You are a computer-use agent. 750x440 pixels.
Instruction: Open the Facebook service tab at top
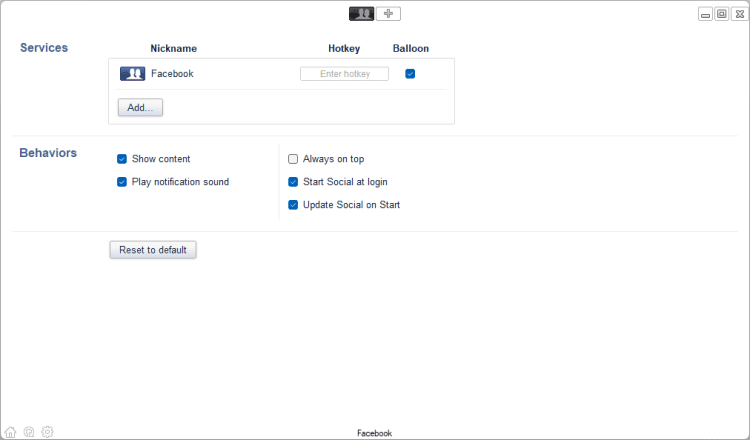(362, 14)
